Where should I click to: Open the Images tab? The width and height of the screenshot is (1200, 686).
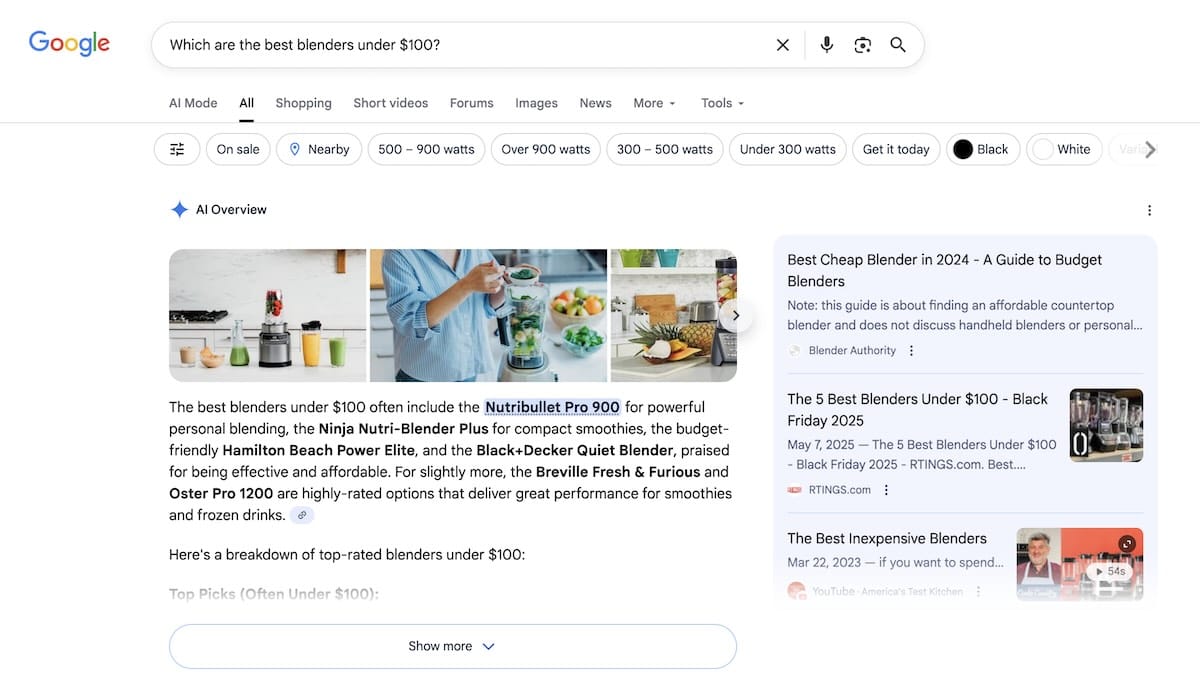(x=536, y=102)
